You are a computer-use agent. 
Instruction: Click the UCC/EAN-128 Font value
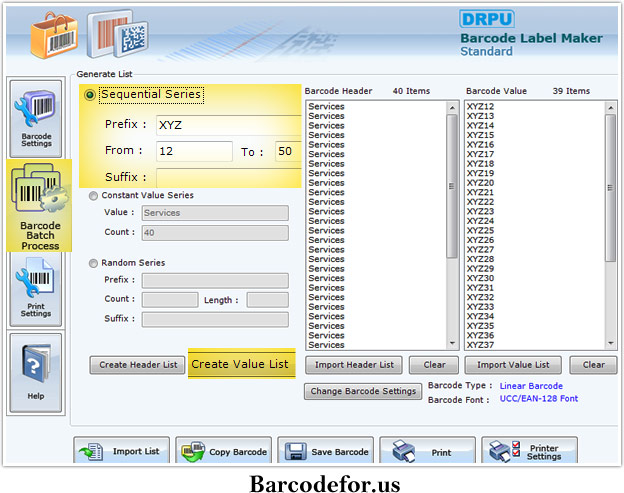click(538, 399)
